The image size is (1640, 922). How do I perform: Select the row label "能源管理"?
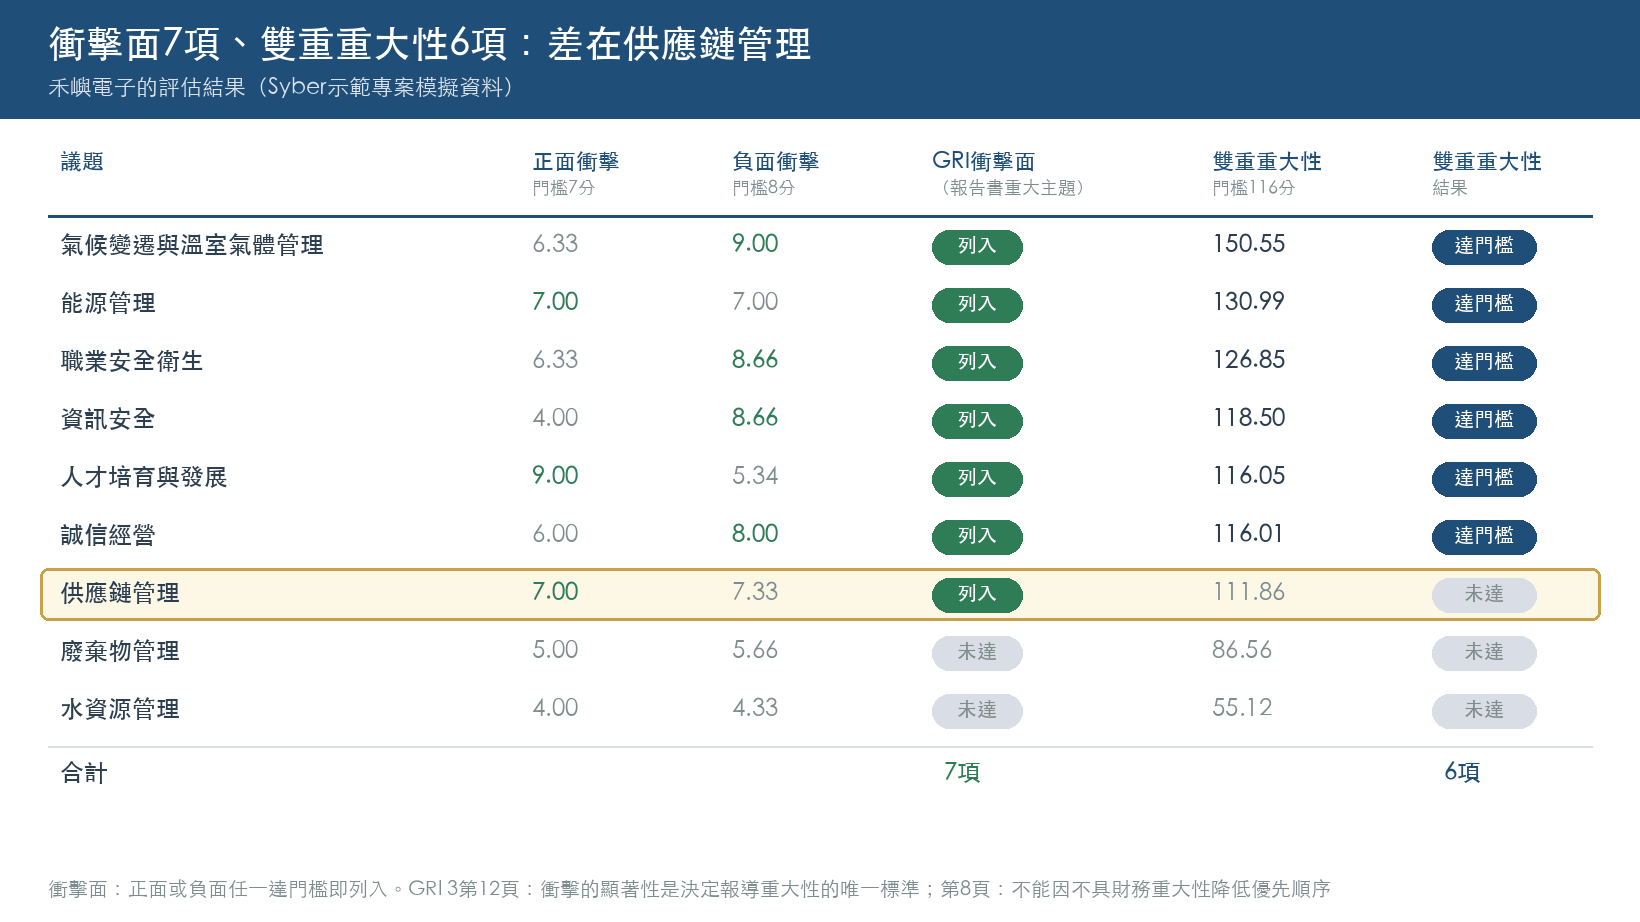(x=108, y=303)
